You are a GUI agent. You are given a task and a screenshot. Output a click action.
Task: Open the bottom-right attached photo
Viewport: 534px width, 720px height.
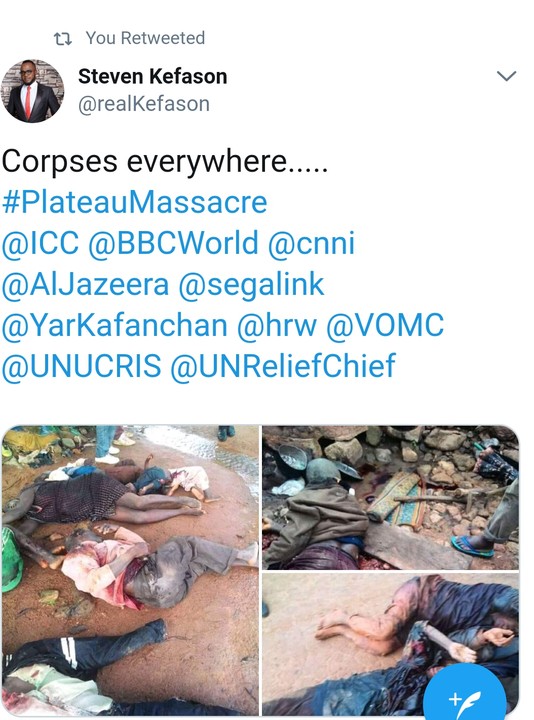point(390,644)
